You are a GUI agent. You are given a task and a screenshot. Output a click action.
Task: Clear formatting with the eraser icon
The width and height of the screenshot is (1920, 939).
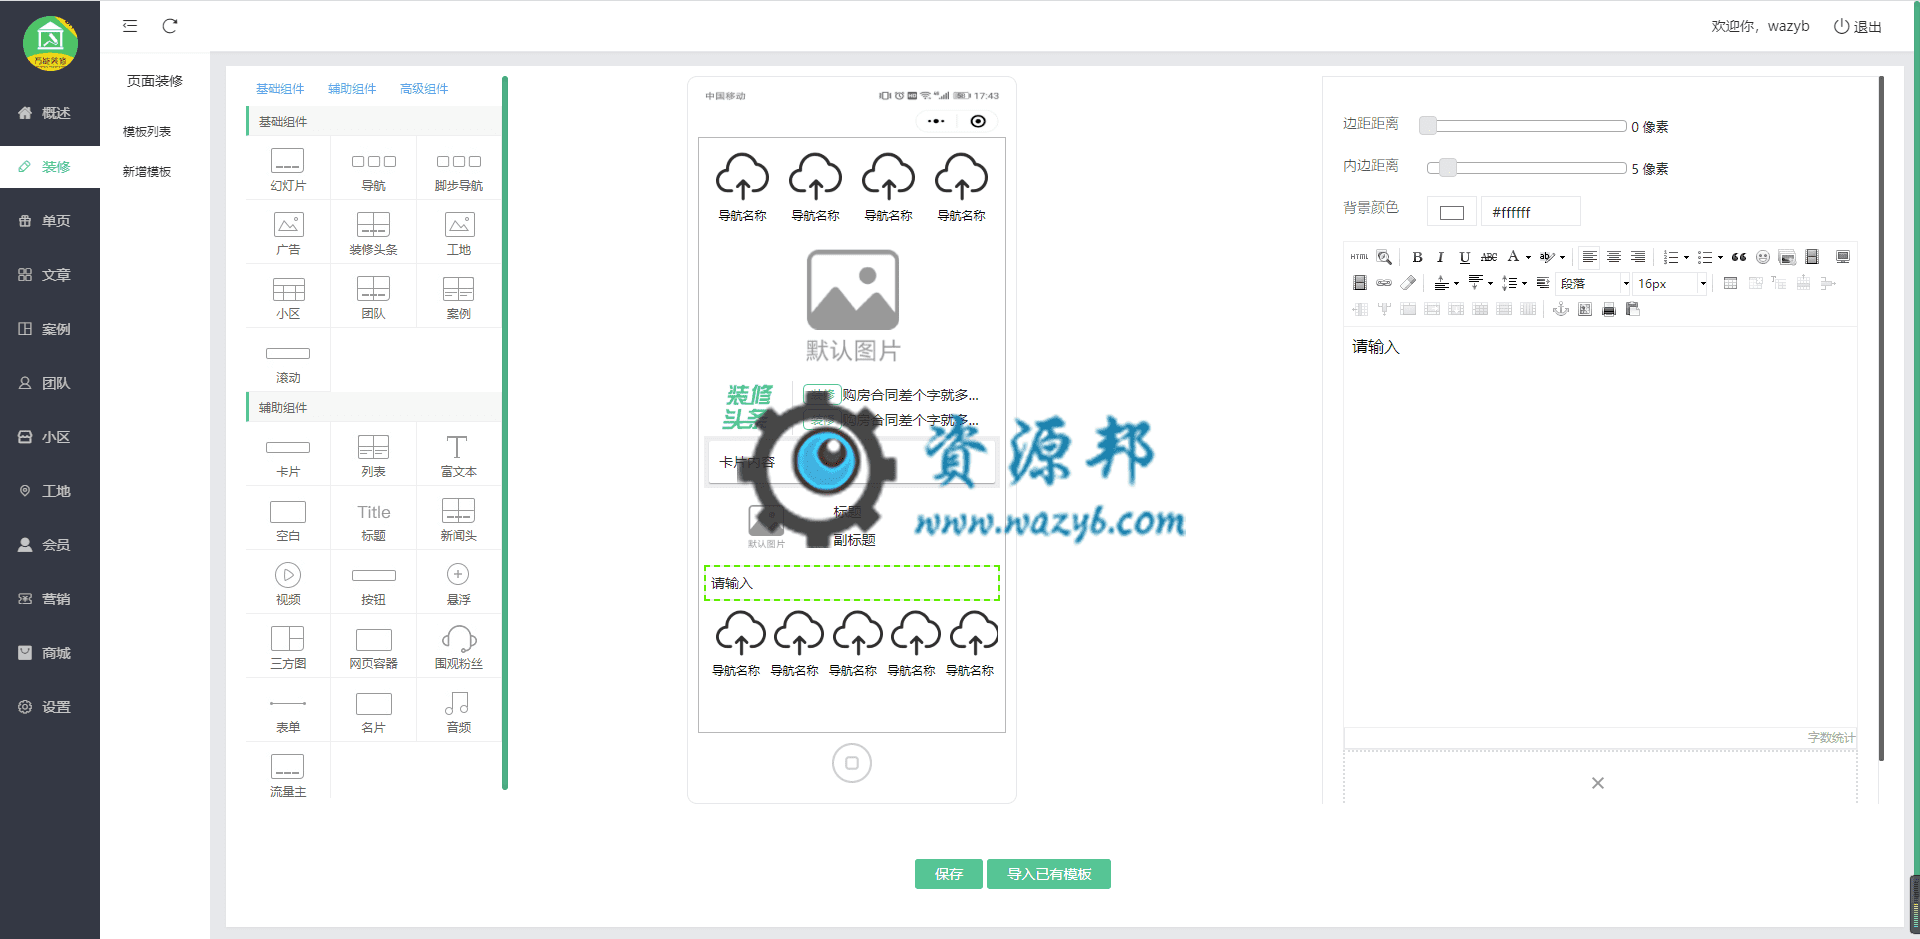click(1408, 283)
